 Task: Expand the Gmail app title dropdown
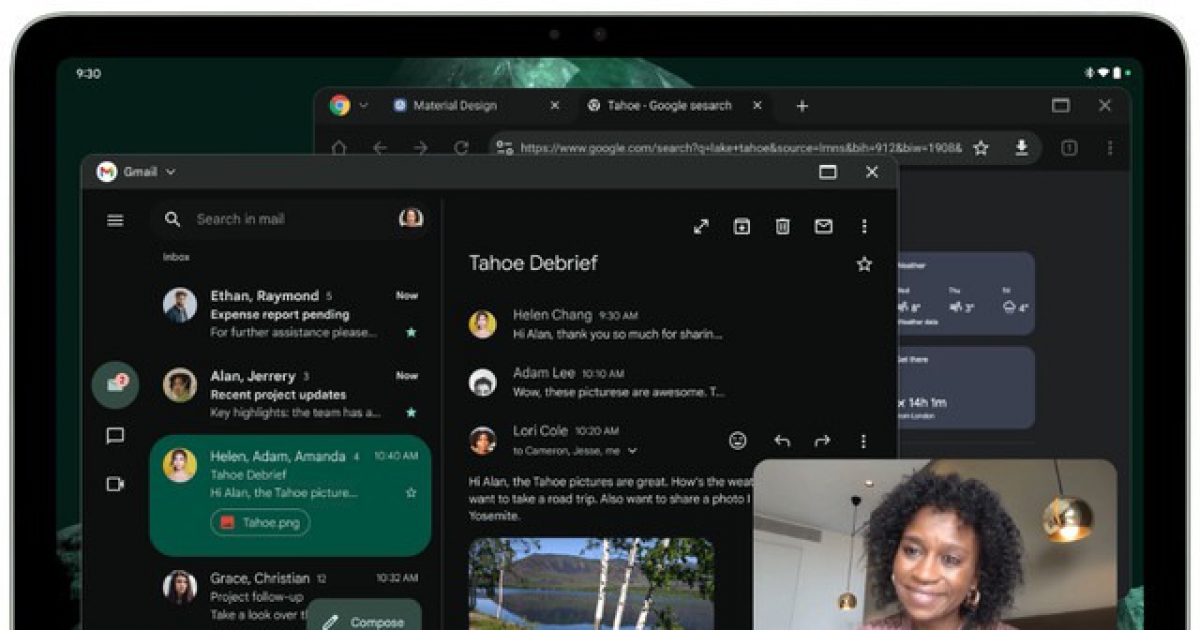pos(170,171)
